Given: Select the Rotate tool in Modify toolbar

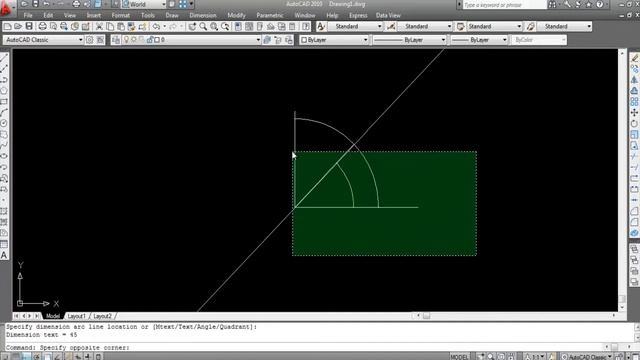Looking at the screenshot, I should click(634, 123).
